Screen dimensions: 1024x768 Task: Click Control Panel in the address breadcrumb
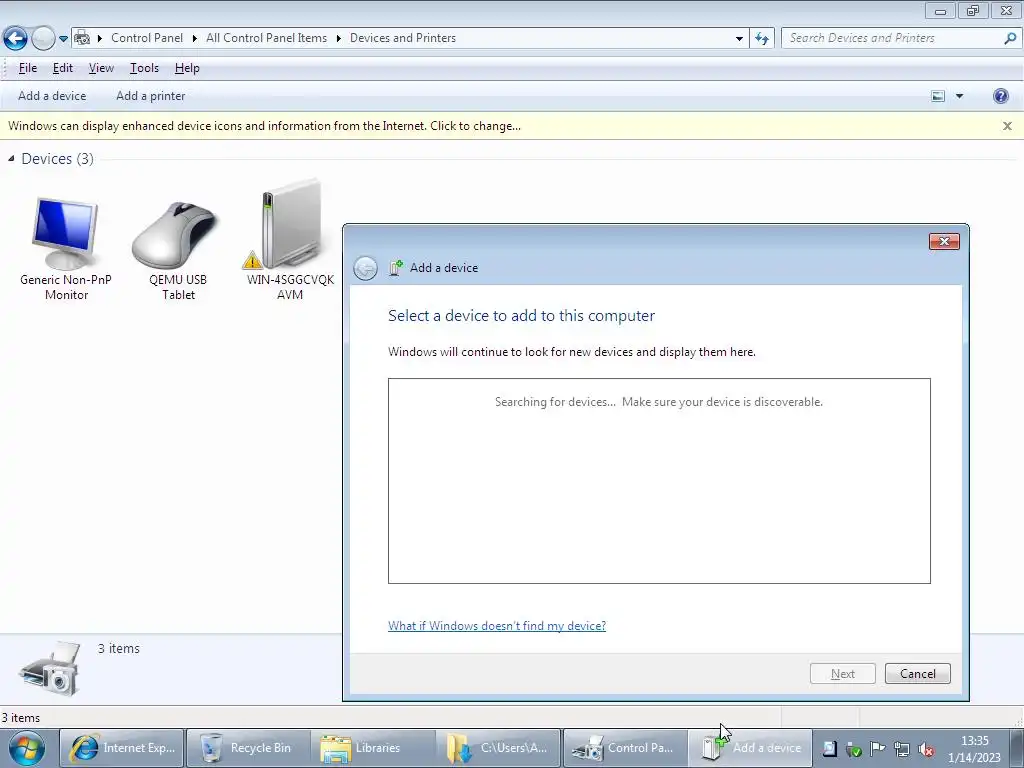[x=147, y=38]
